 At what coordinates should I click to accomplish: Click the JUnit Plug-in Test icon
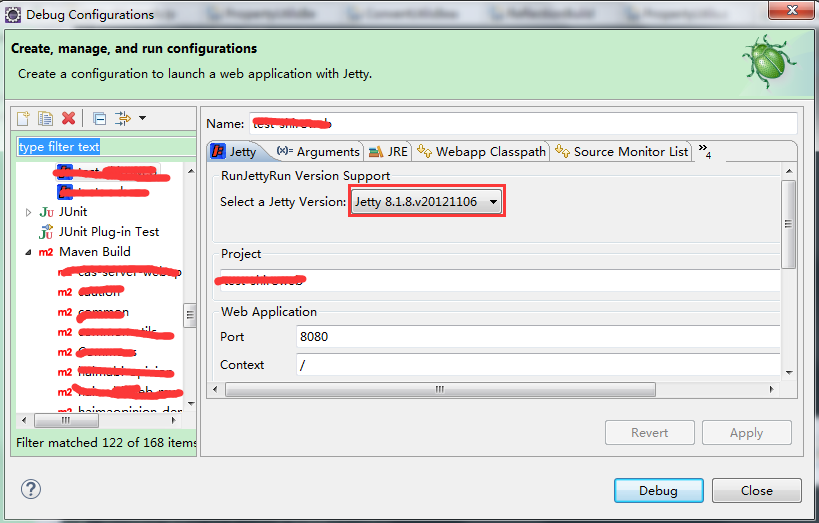[x=46, y=231]
